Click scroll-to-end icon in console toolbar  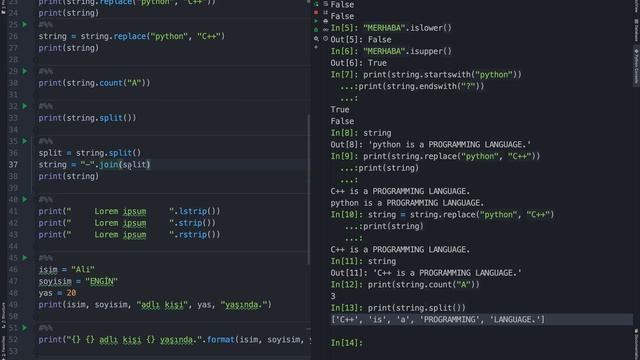(x=326, y=13)
